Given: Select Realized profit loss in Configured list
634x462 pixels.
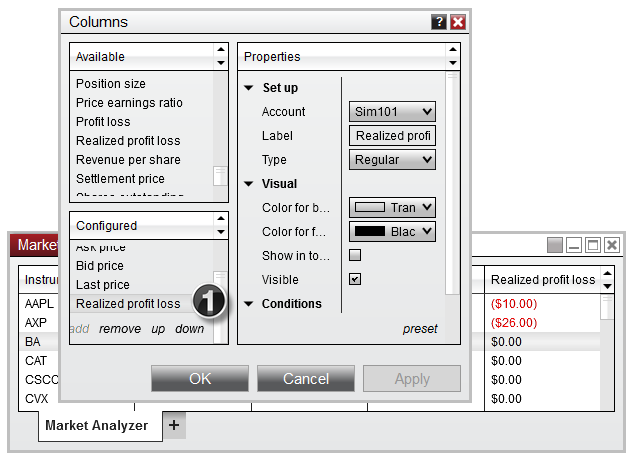Looking at the screenshot, I should pyautogui.click(x=128, y=304).
